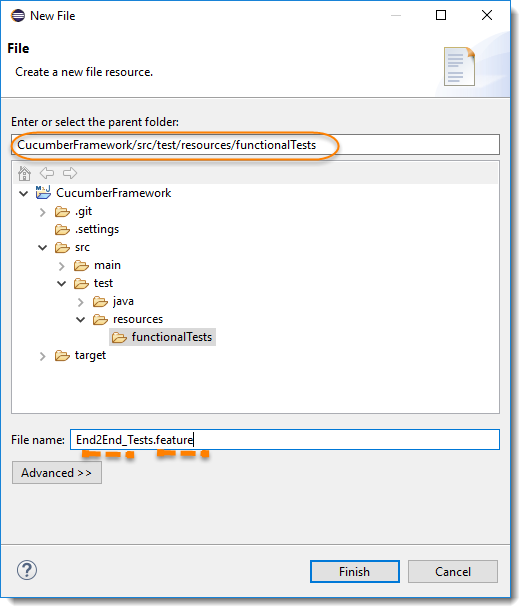Click the .settings folder icon

(x=62, y=229)
